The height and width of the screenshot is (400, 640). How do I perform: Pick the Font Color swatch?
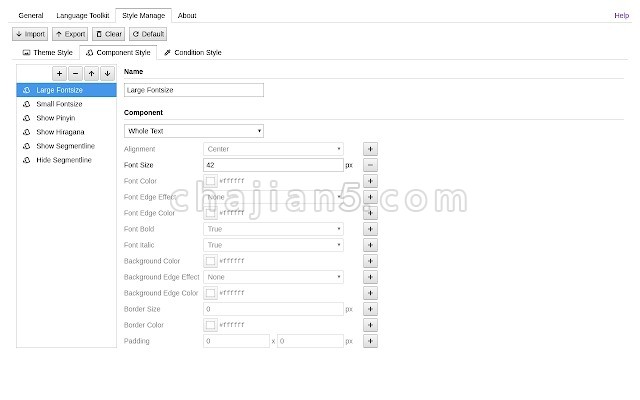coord(211,181)
